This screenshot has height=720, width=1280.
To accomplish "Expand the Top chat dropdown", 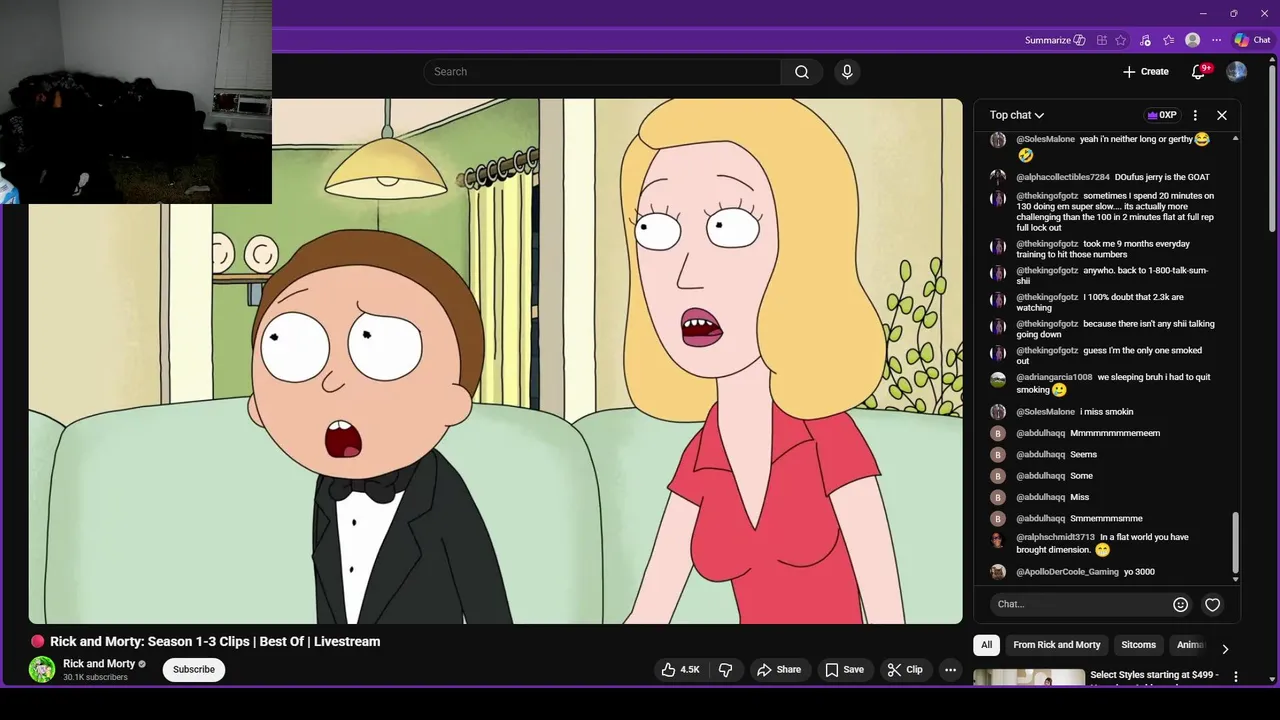I will click(x=1017, y=115).
